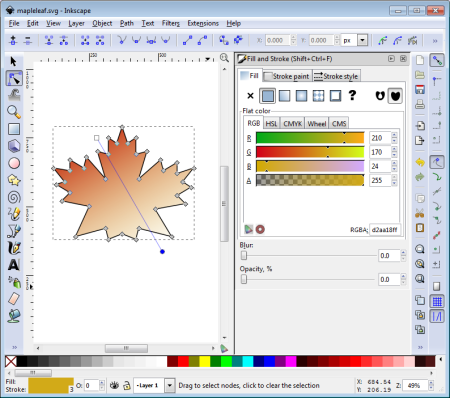This screenshot has width=450, height=398.
Task: Increase R value stepper
Action: point(395,135)
